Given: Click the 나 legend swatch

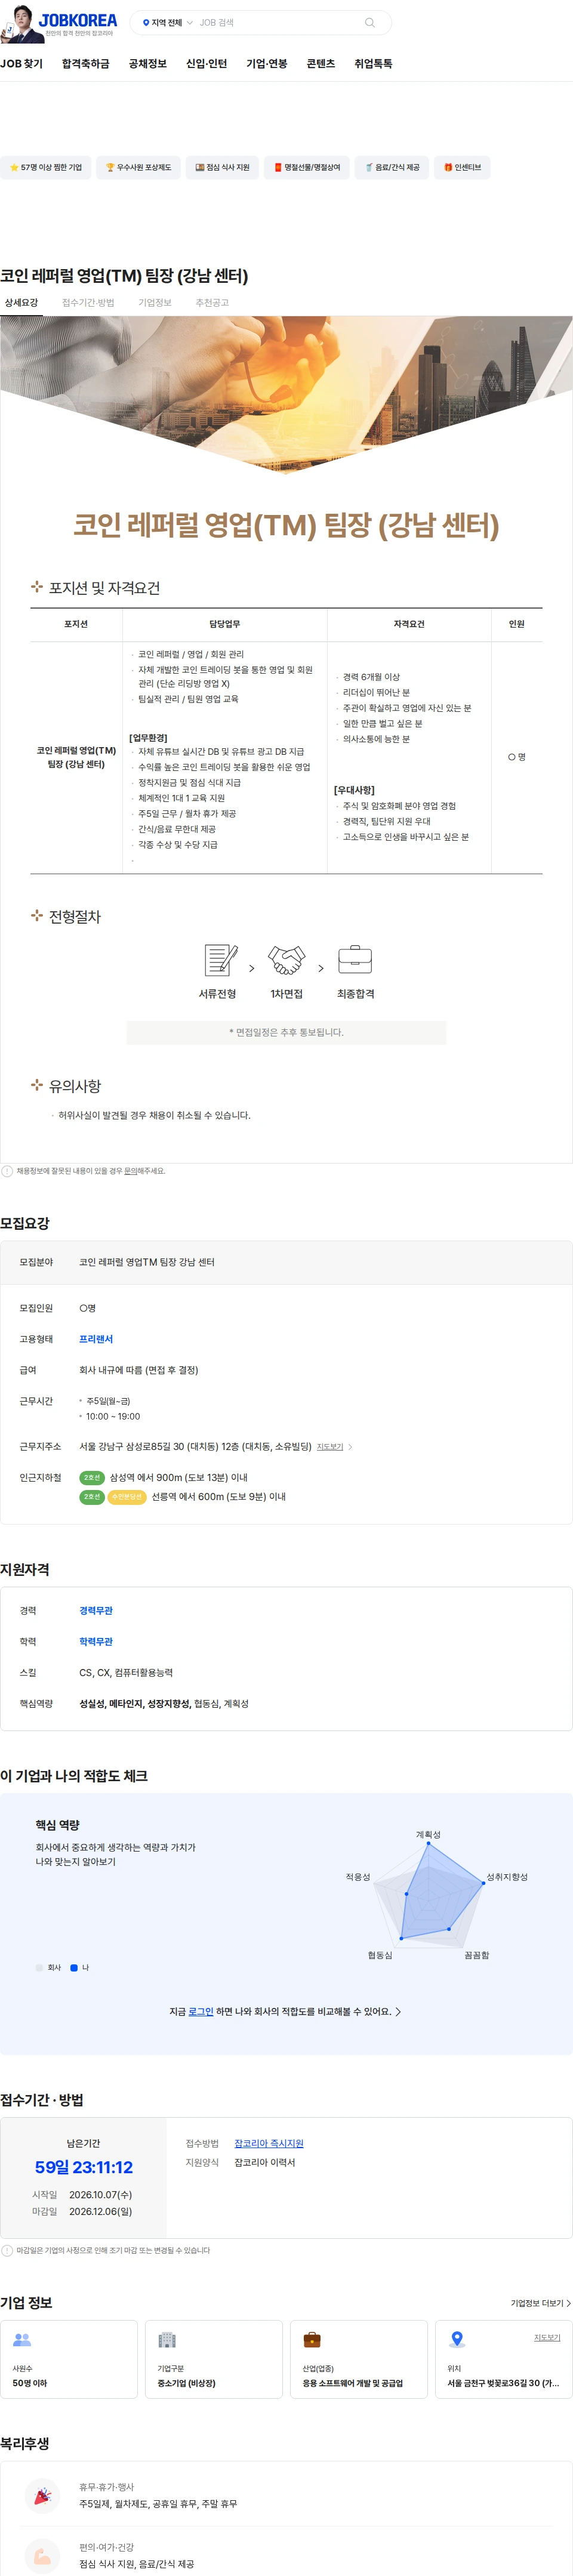Looking at the screenshot, I should (x=74, y=1968).
